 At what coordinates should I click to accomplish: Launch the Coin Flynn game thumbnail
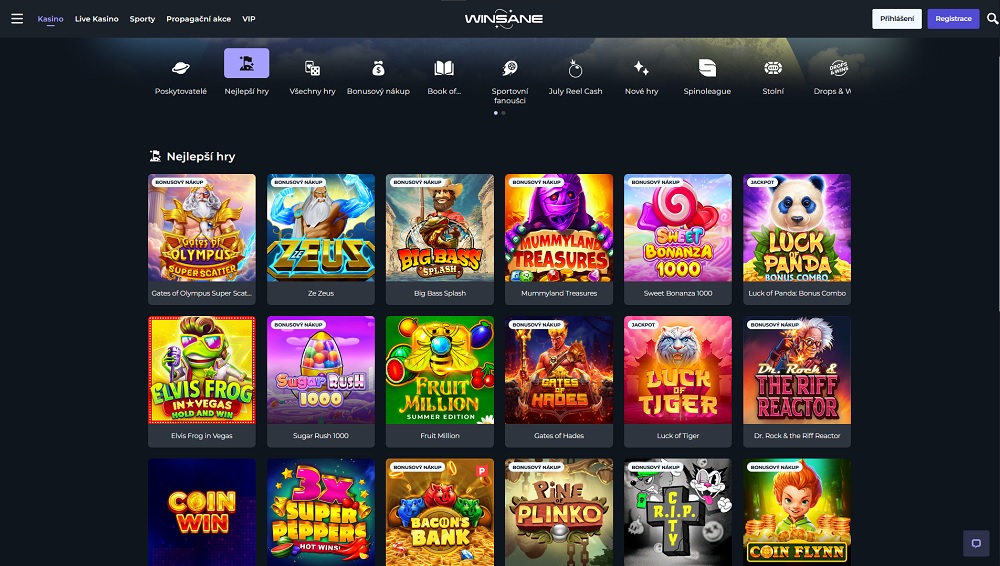[x=797, y=512]
